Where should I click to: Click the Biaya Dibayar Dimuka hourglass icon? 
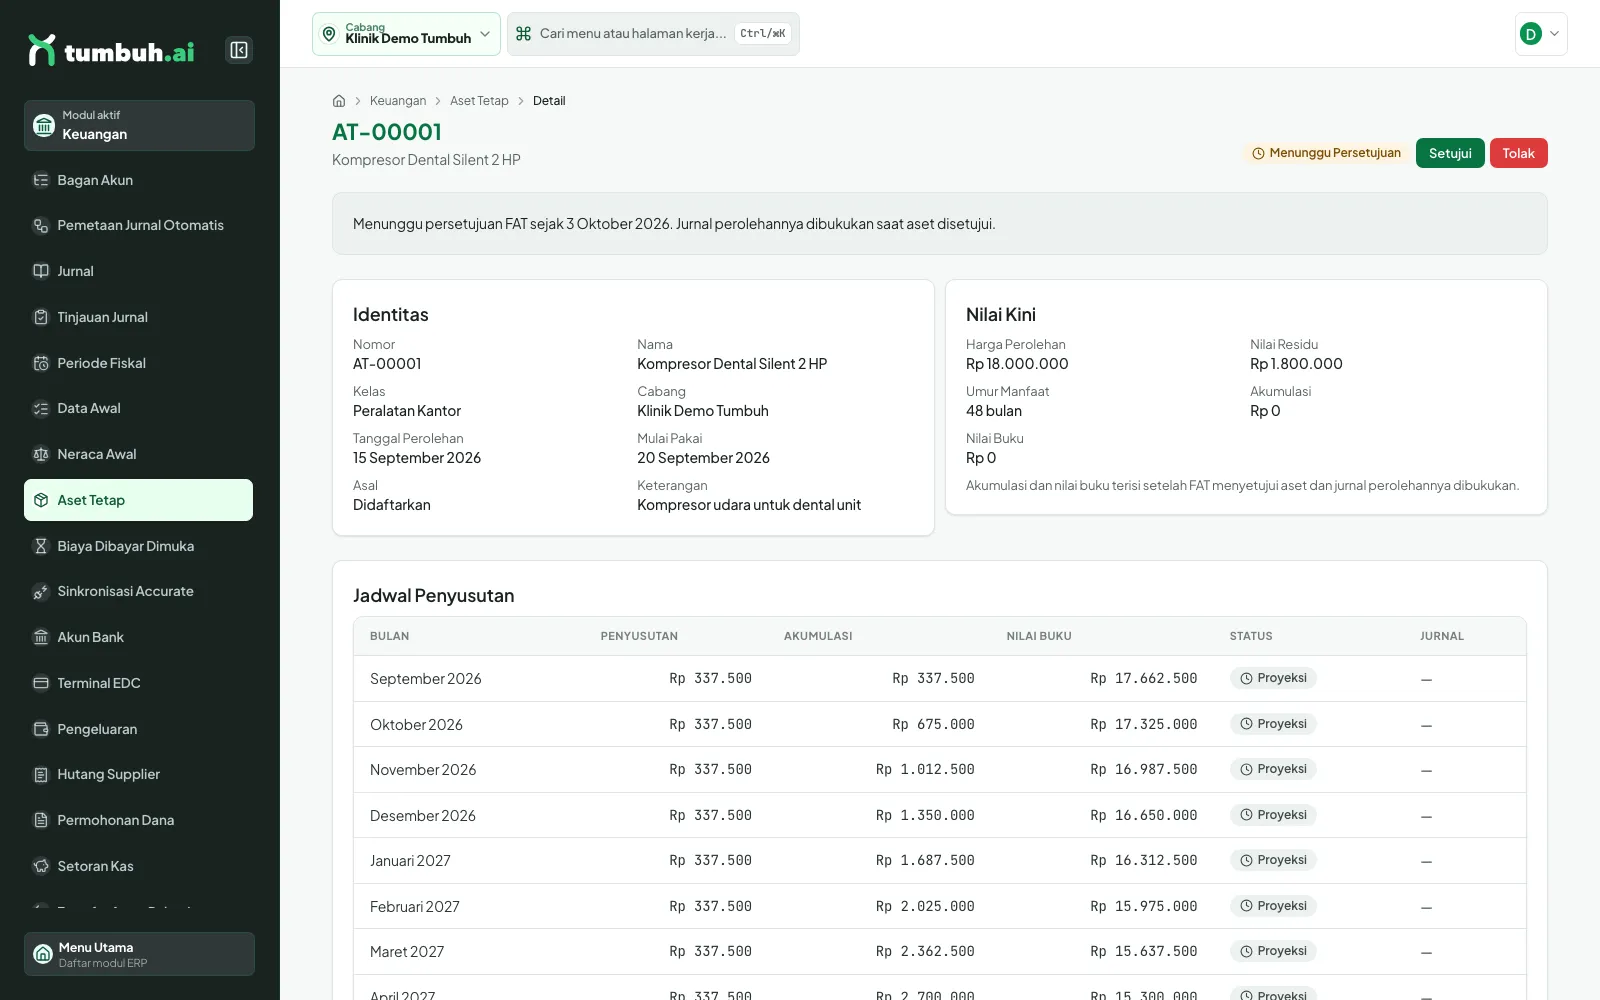click(41, 546)
